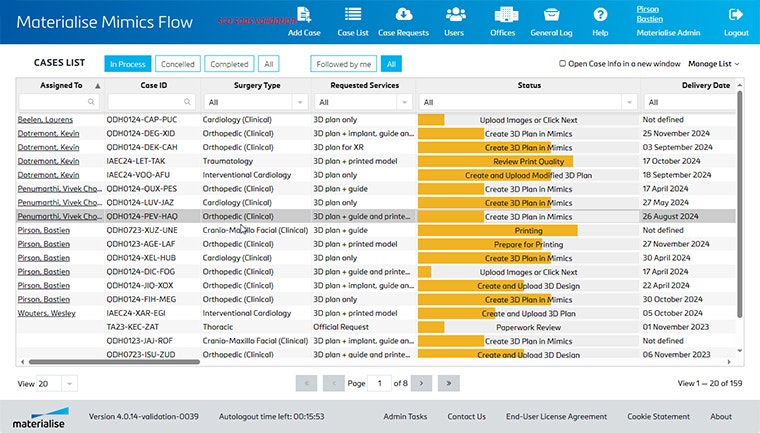Image resolution: width=760 pixels, height=433 pixels.
Task: Open Case Requests cloud icon
Action: 403,15
